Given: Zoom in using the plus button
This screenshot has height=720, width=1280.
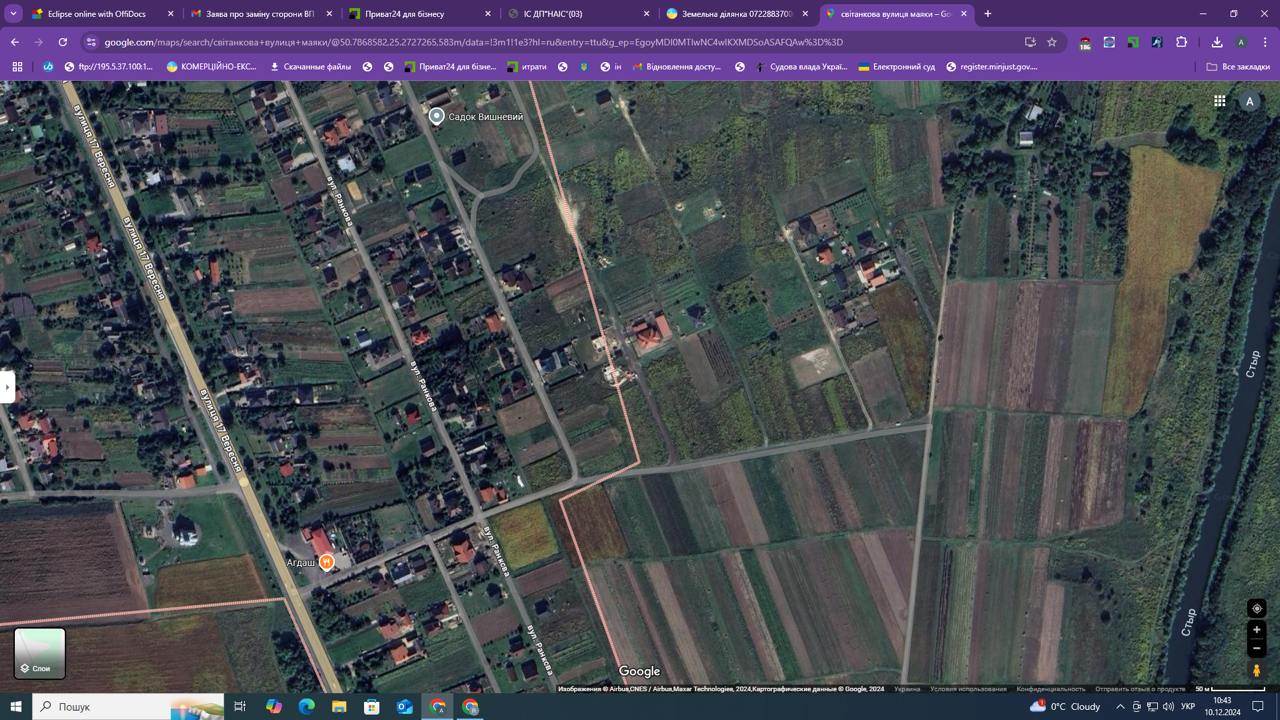Looking at the screenshot, I should (x=1257, y=630).
